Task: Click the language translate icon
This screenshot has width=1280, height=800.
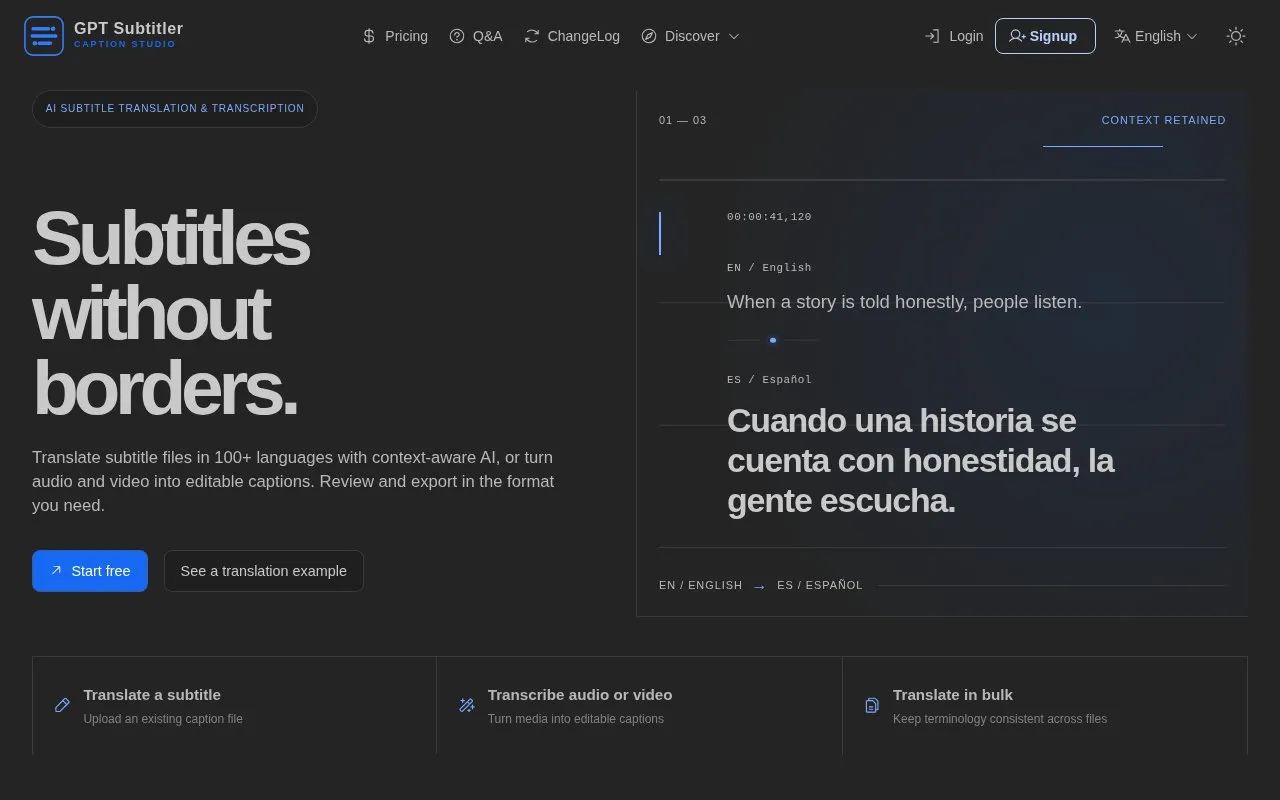Action: (1122, 36)
